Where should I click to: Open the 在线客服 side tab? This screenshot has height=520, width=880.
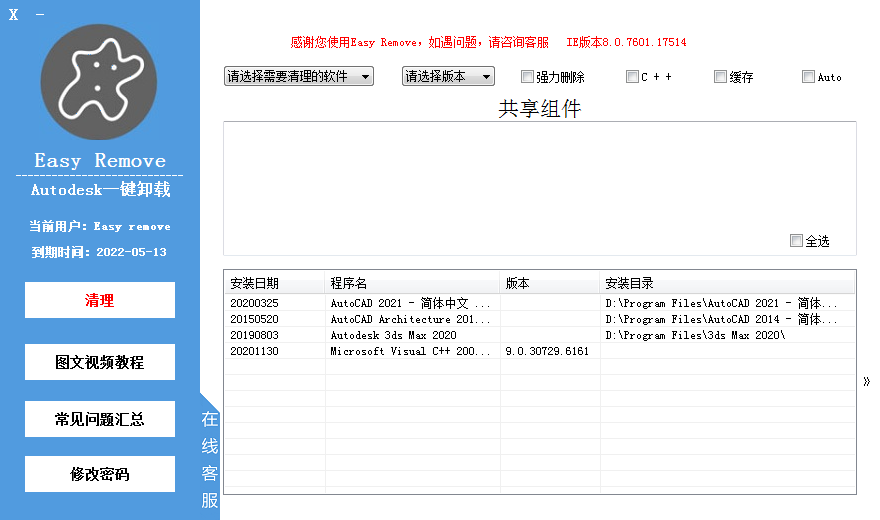[x=210, y=459]
